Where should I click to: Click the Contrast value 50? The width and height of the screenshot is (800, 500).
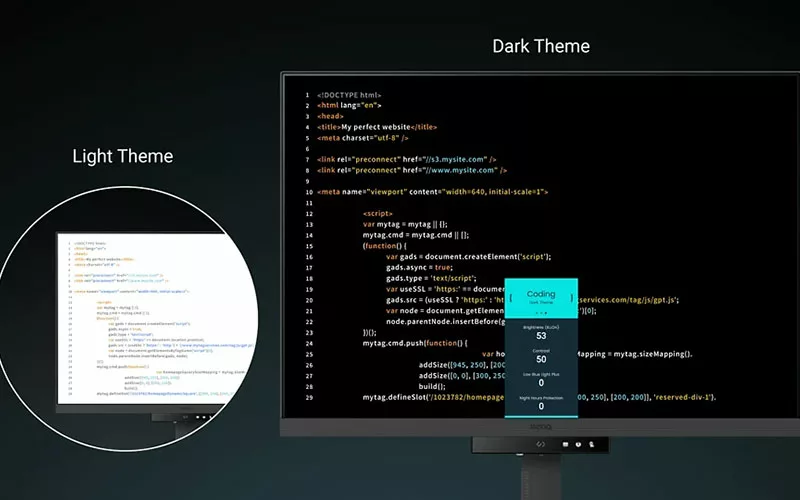[x=541, y=359]
